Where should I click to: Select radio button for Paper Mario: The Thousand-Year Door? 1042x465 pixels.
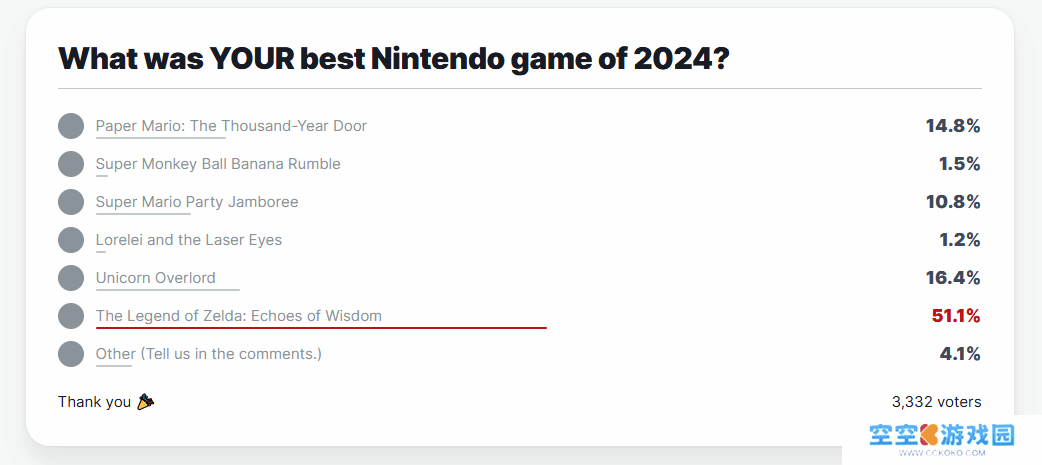[x=71, y=126]
